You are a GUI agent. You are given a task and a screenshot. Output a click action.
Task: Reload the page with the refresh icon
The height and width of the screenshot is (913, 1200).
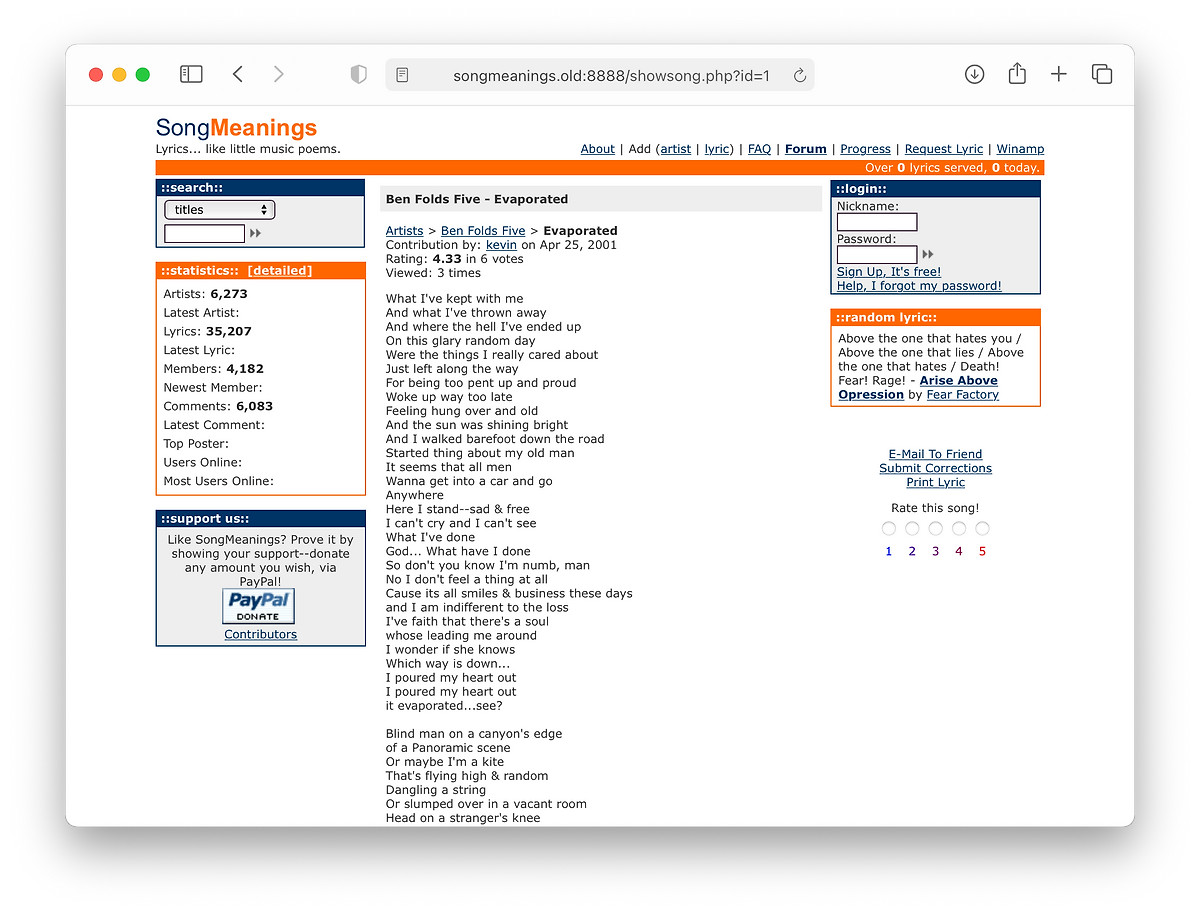[x=799, y=75]
